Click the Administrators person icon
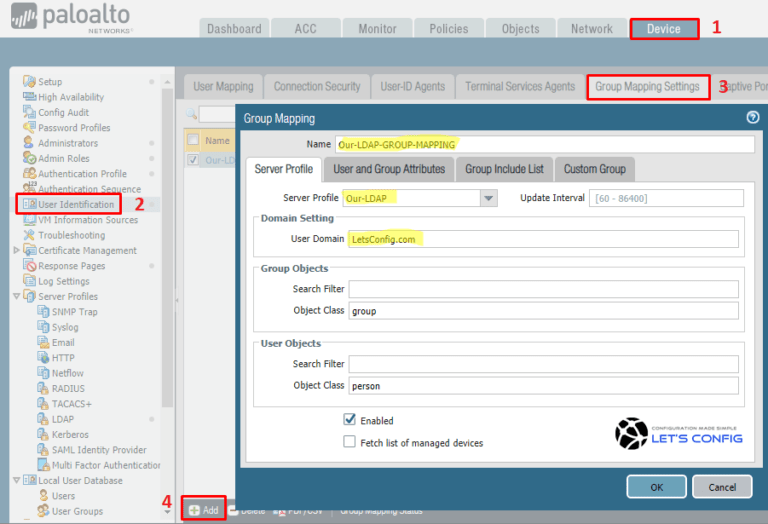The image size is (768, 524). (x=28, y=143)
